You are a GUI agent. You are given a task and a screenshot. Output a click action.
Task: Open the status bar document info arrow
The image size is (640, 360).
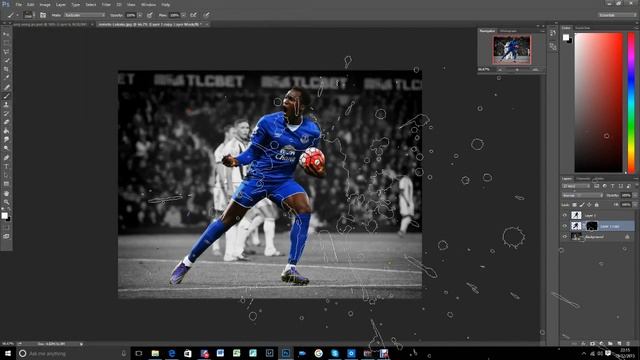tap(81, 344)
